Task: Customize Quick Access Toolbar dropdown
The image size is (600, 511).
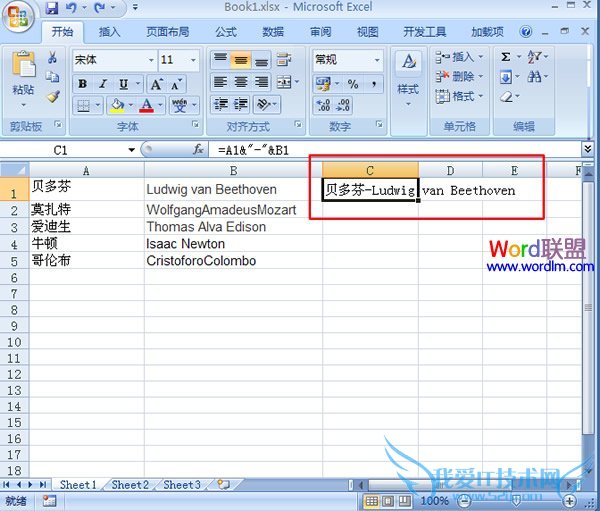Action: tap(135, 7)
